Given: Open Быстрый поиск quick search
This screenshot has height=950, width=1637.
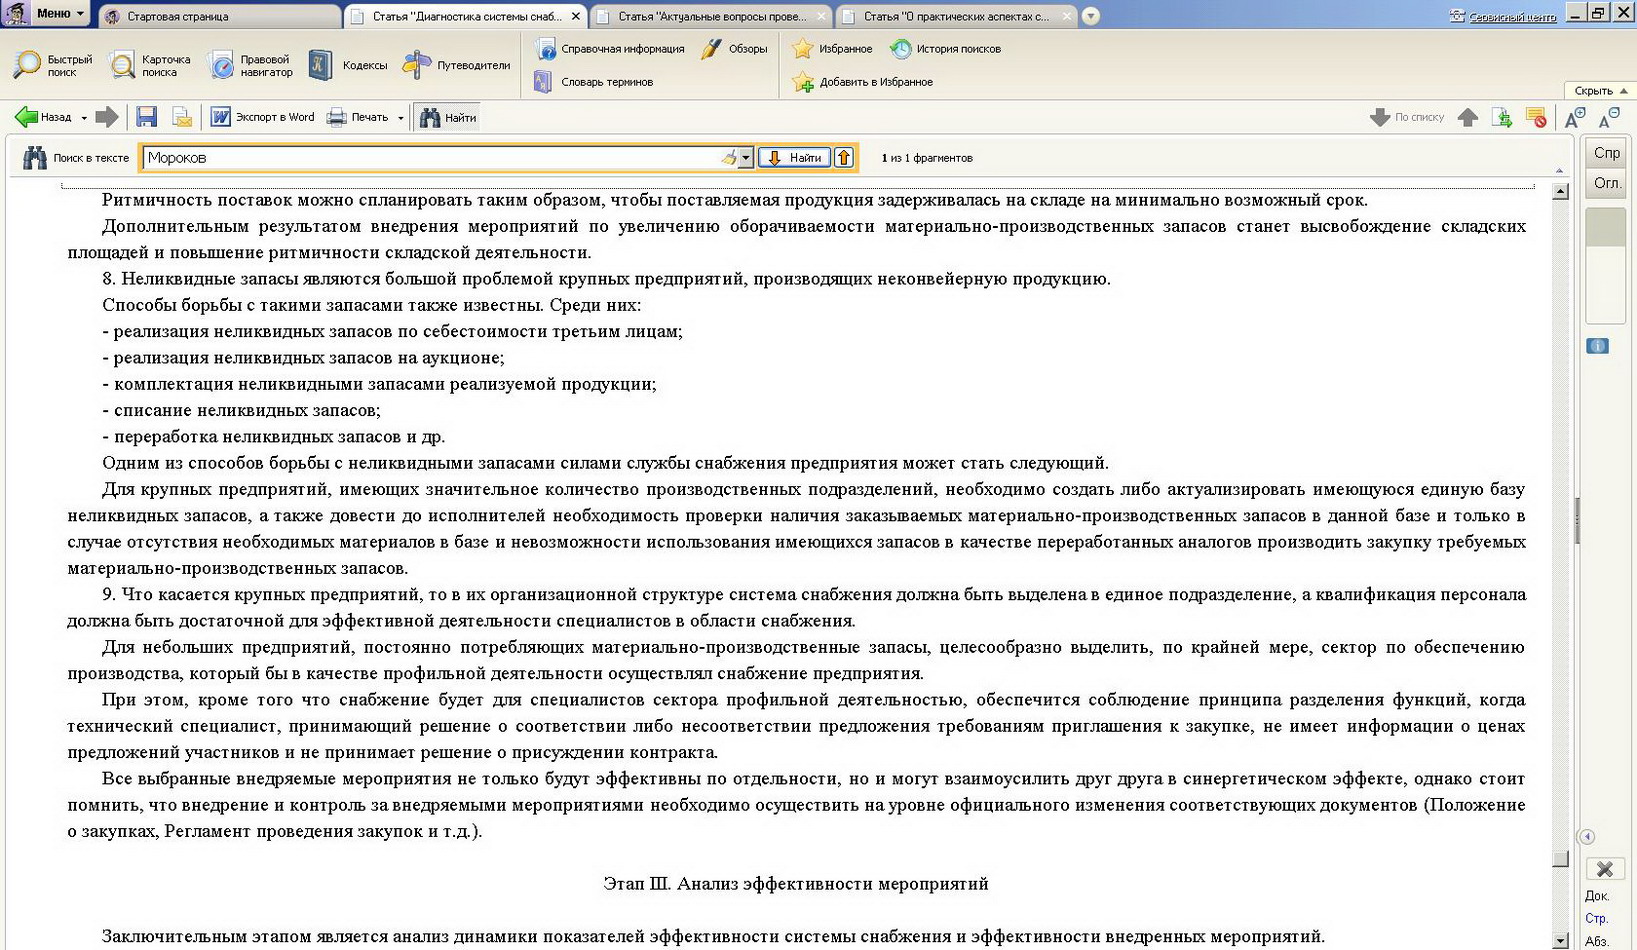Looking at the screenshot, I should click(x=52, y=65).
